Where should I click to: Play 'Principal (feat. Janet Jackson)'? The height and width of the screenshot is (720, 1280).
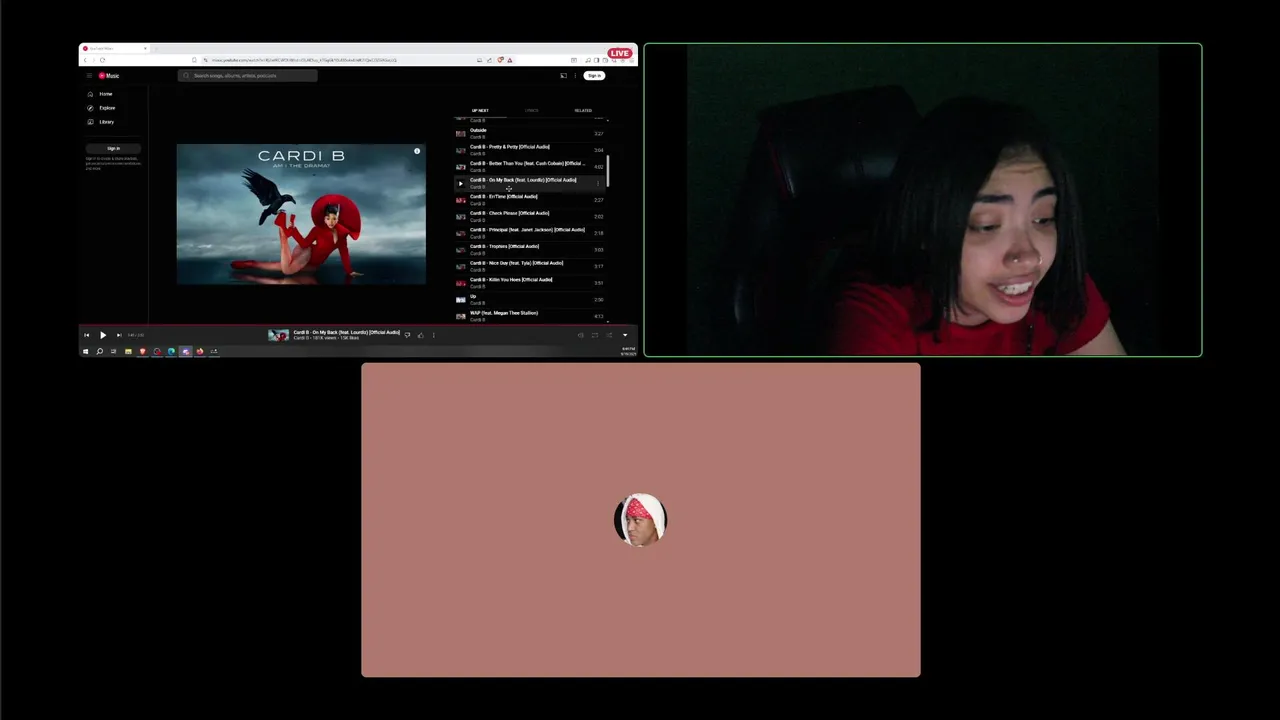coord(530,233)
